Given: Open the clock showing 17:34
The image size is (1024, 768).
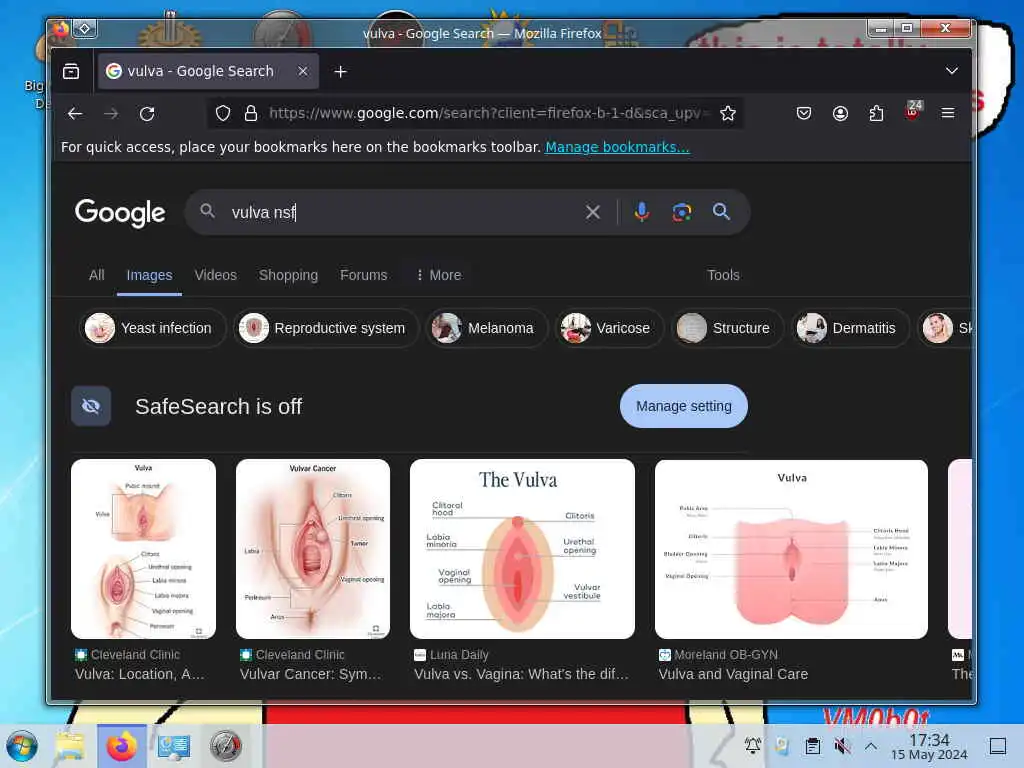Looking at the screenshot, I should click(929, 746).
